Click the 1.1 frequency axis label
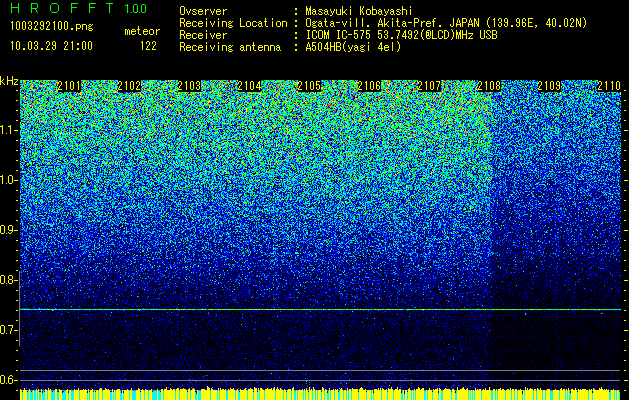Screen dimensions: 629x400 click(8, 130)
